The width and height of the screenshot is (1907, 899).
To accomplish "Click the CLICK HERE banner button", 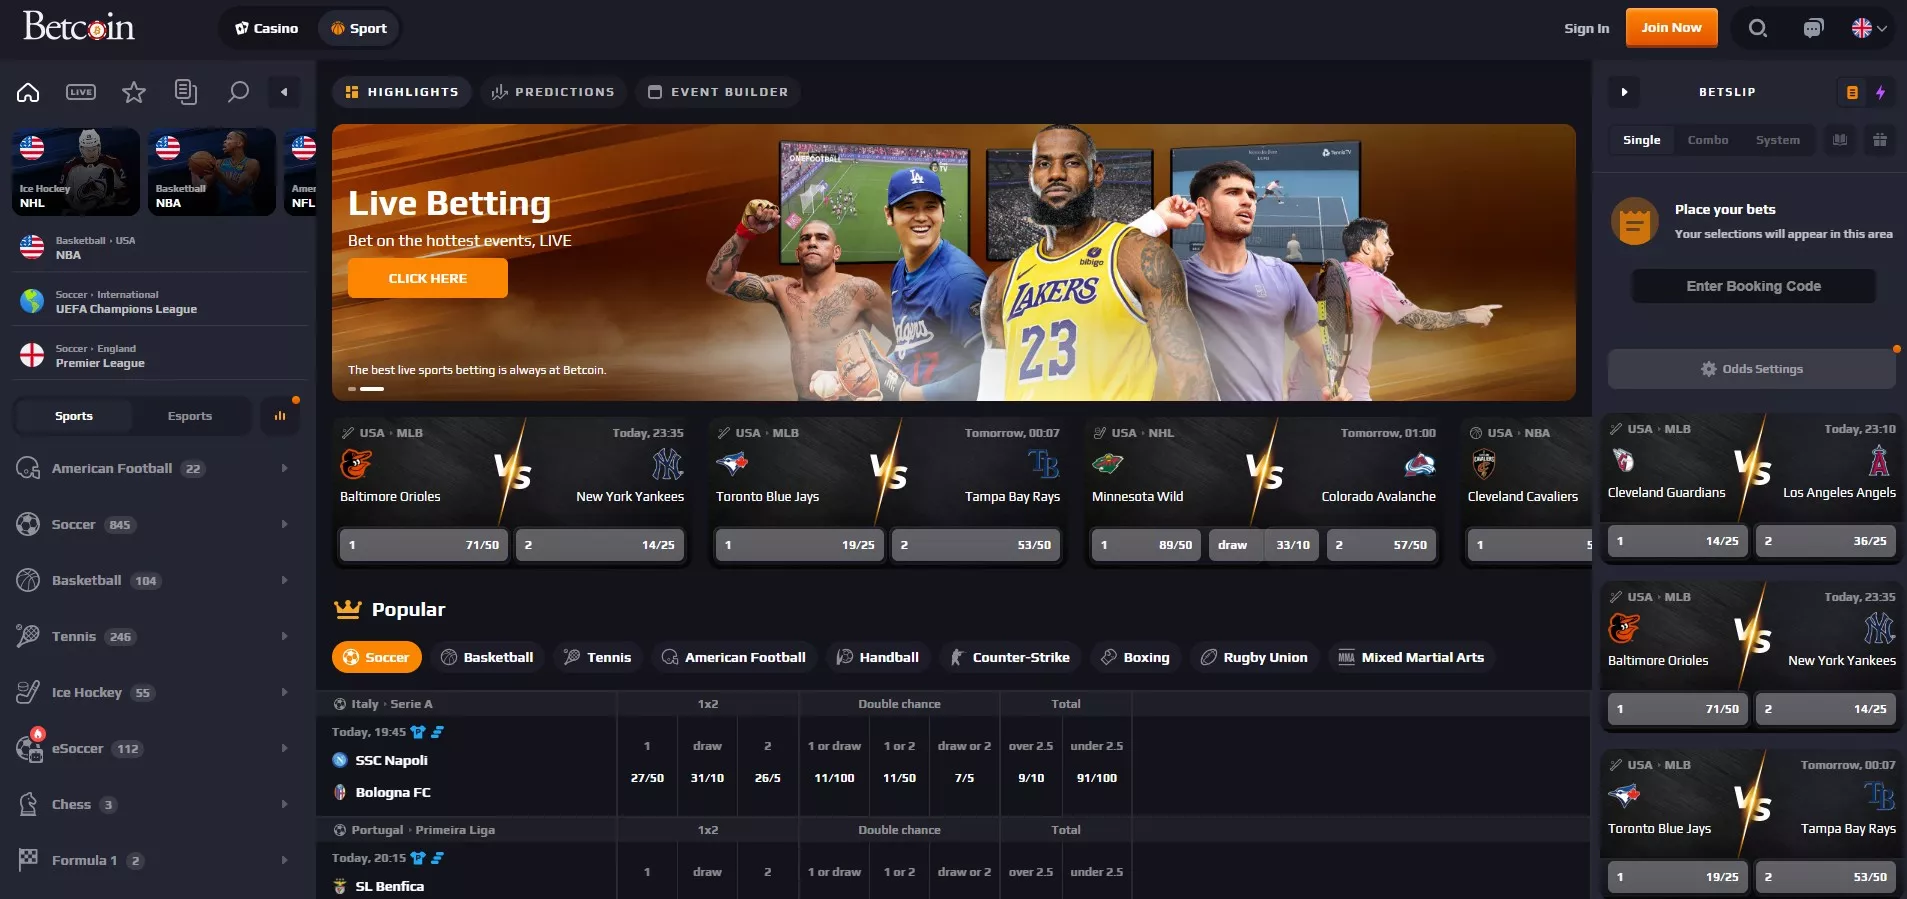I will [428, 278].
